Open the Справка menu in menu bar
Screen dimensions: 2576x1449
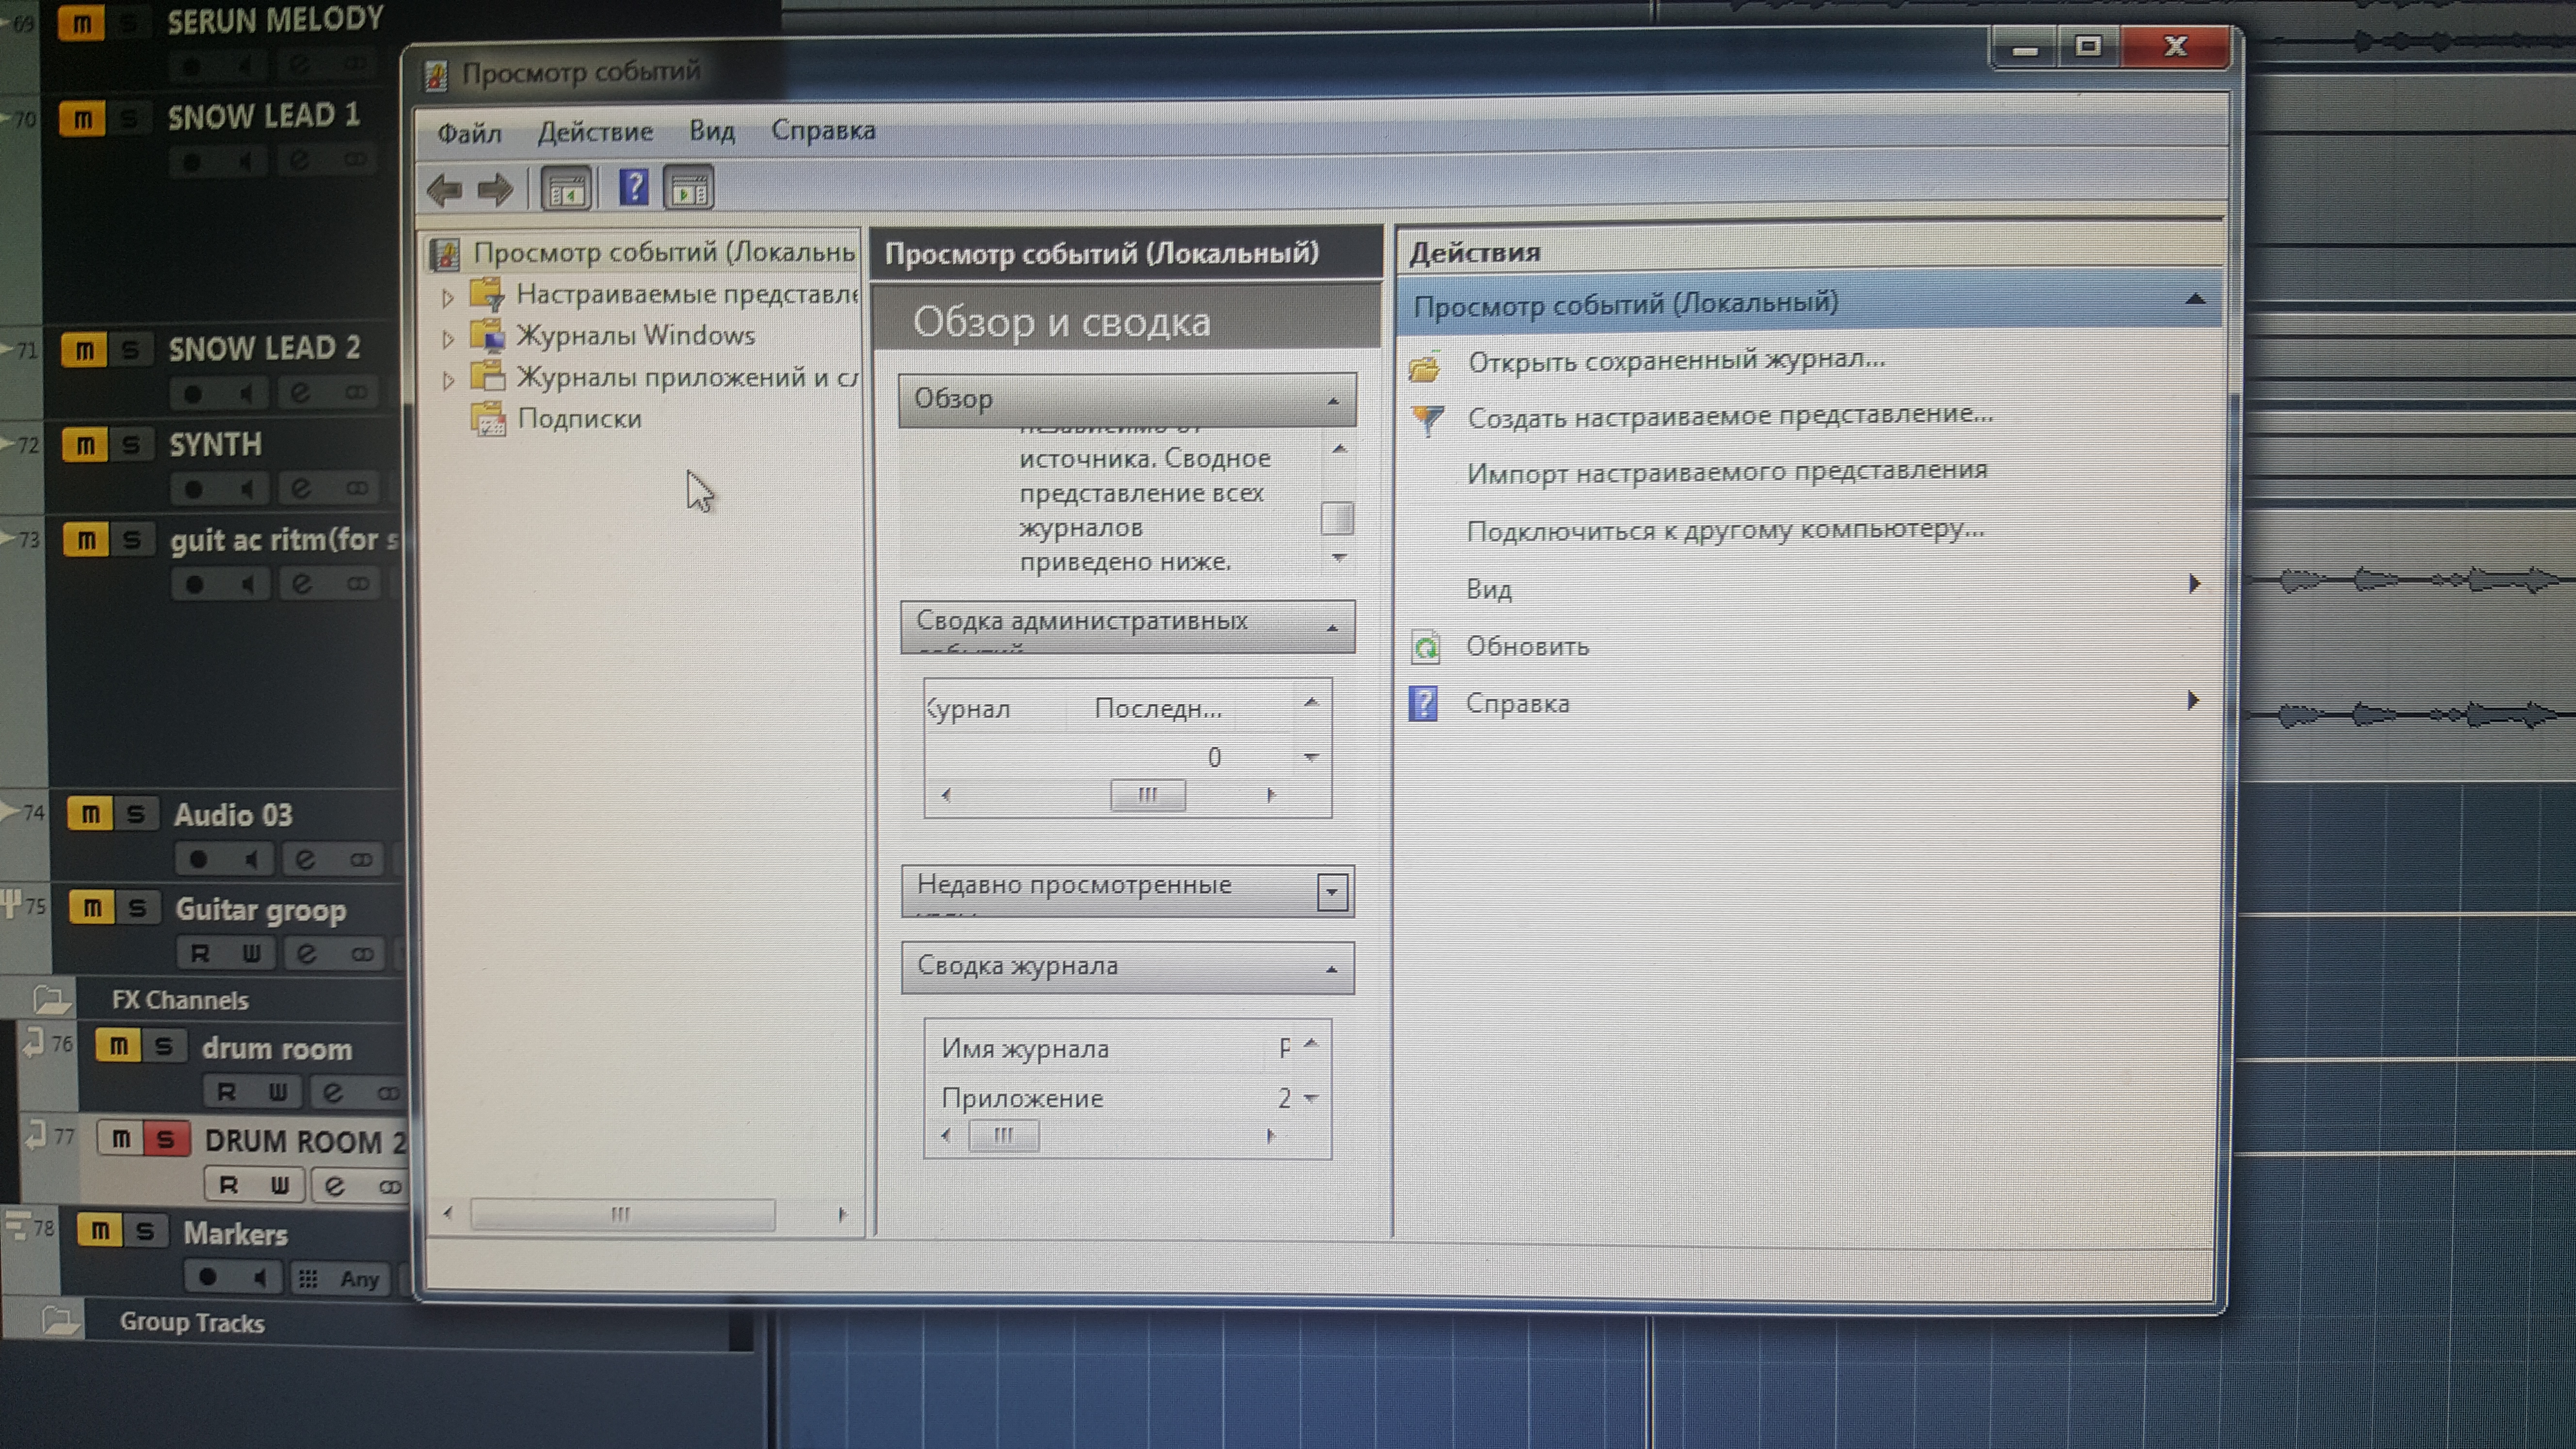pyautogui.click(x=823, y=131)
